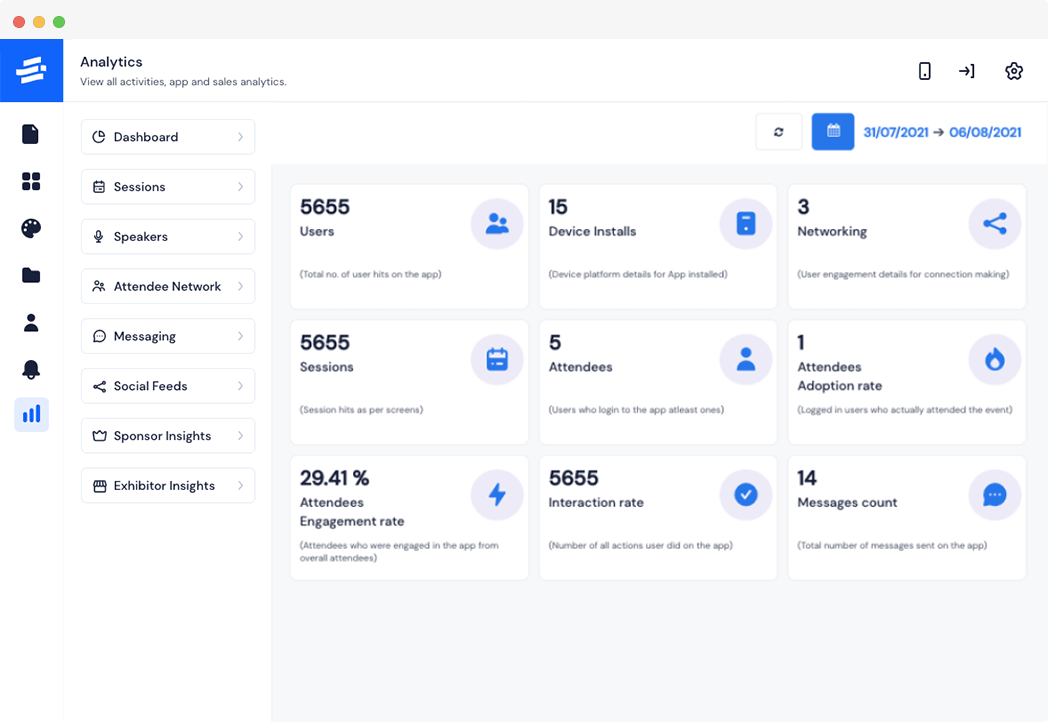Select the highlighted analytics bar chart icon

[x=31, y=415]
